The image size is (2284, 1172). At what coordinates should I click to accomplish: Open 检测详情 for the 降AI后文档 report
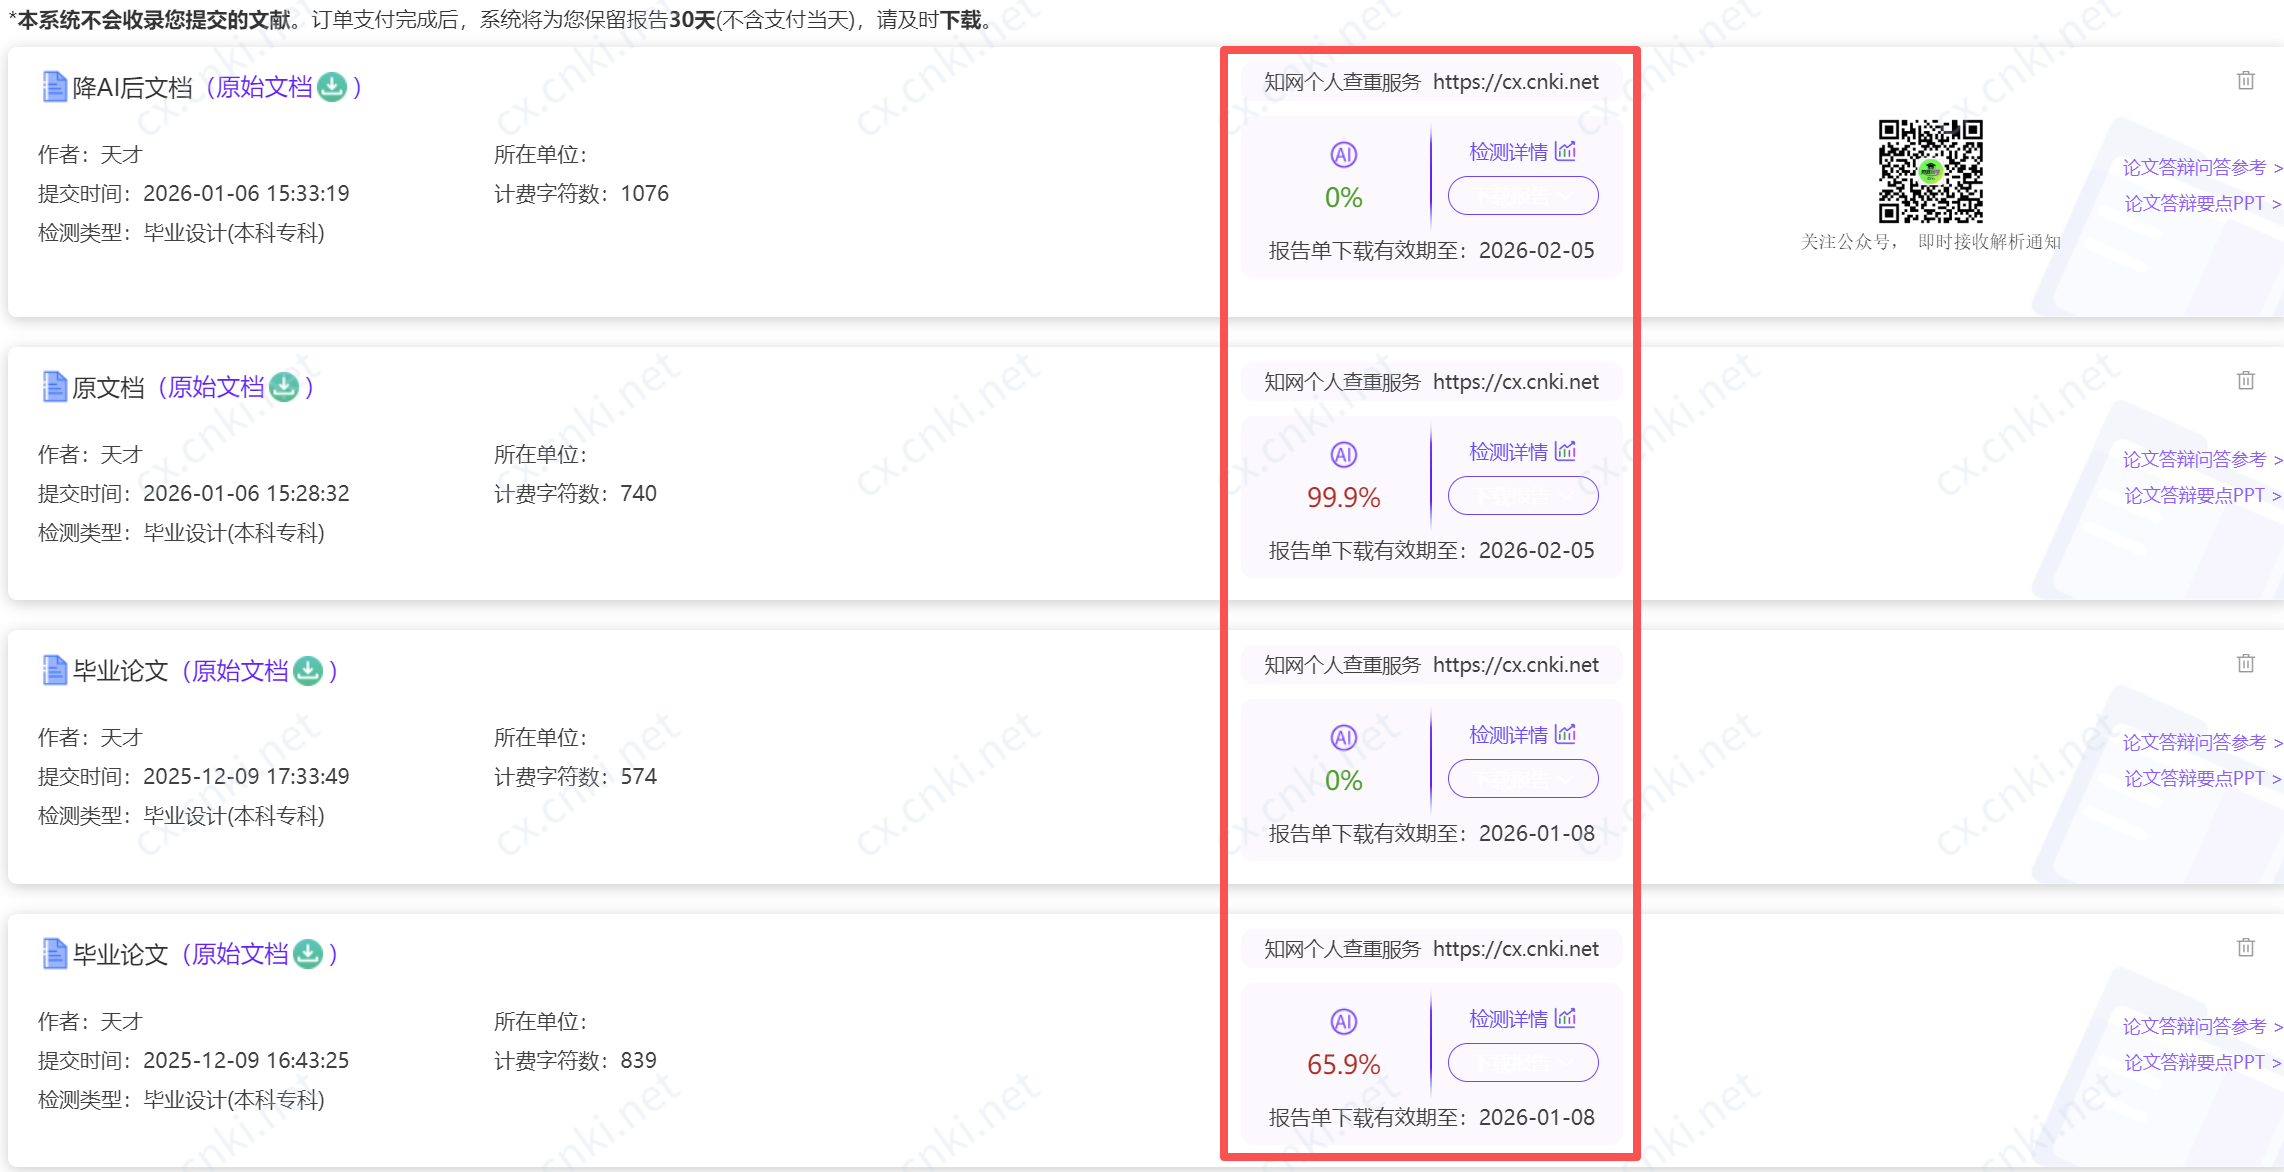tap(1508, 152)
